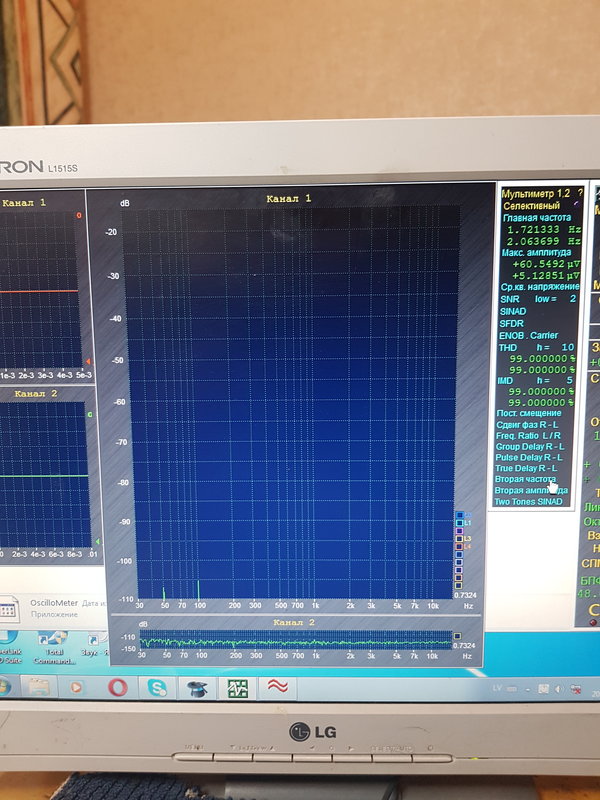The width and height of the screenshot is (600, 800).
Task: Select Главная частота in multimeter list
Action: click(x=537, y=218)
